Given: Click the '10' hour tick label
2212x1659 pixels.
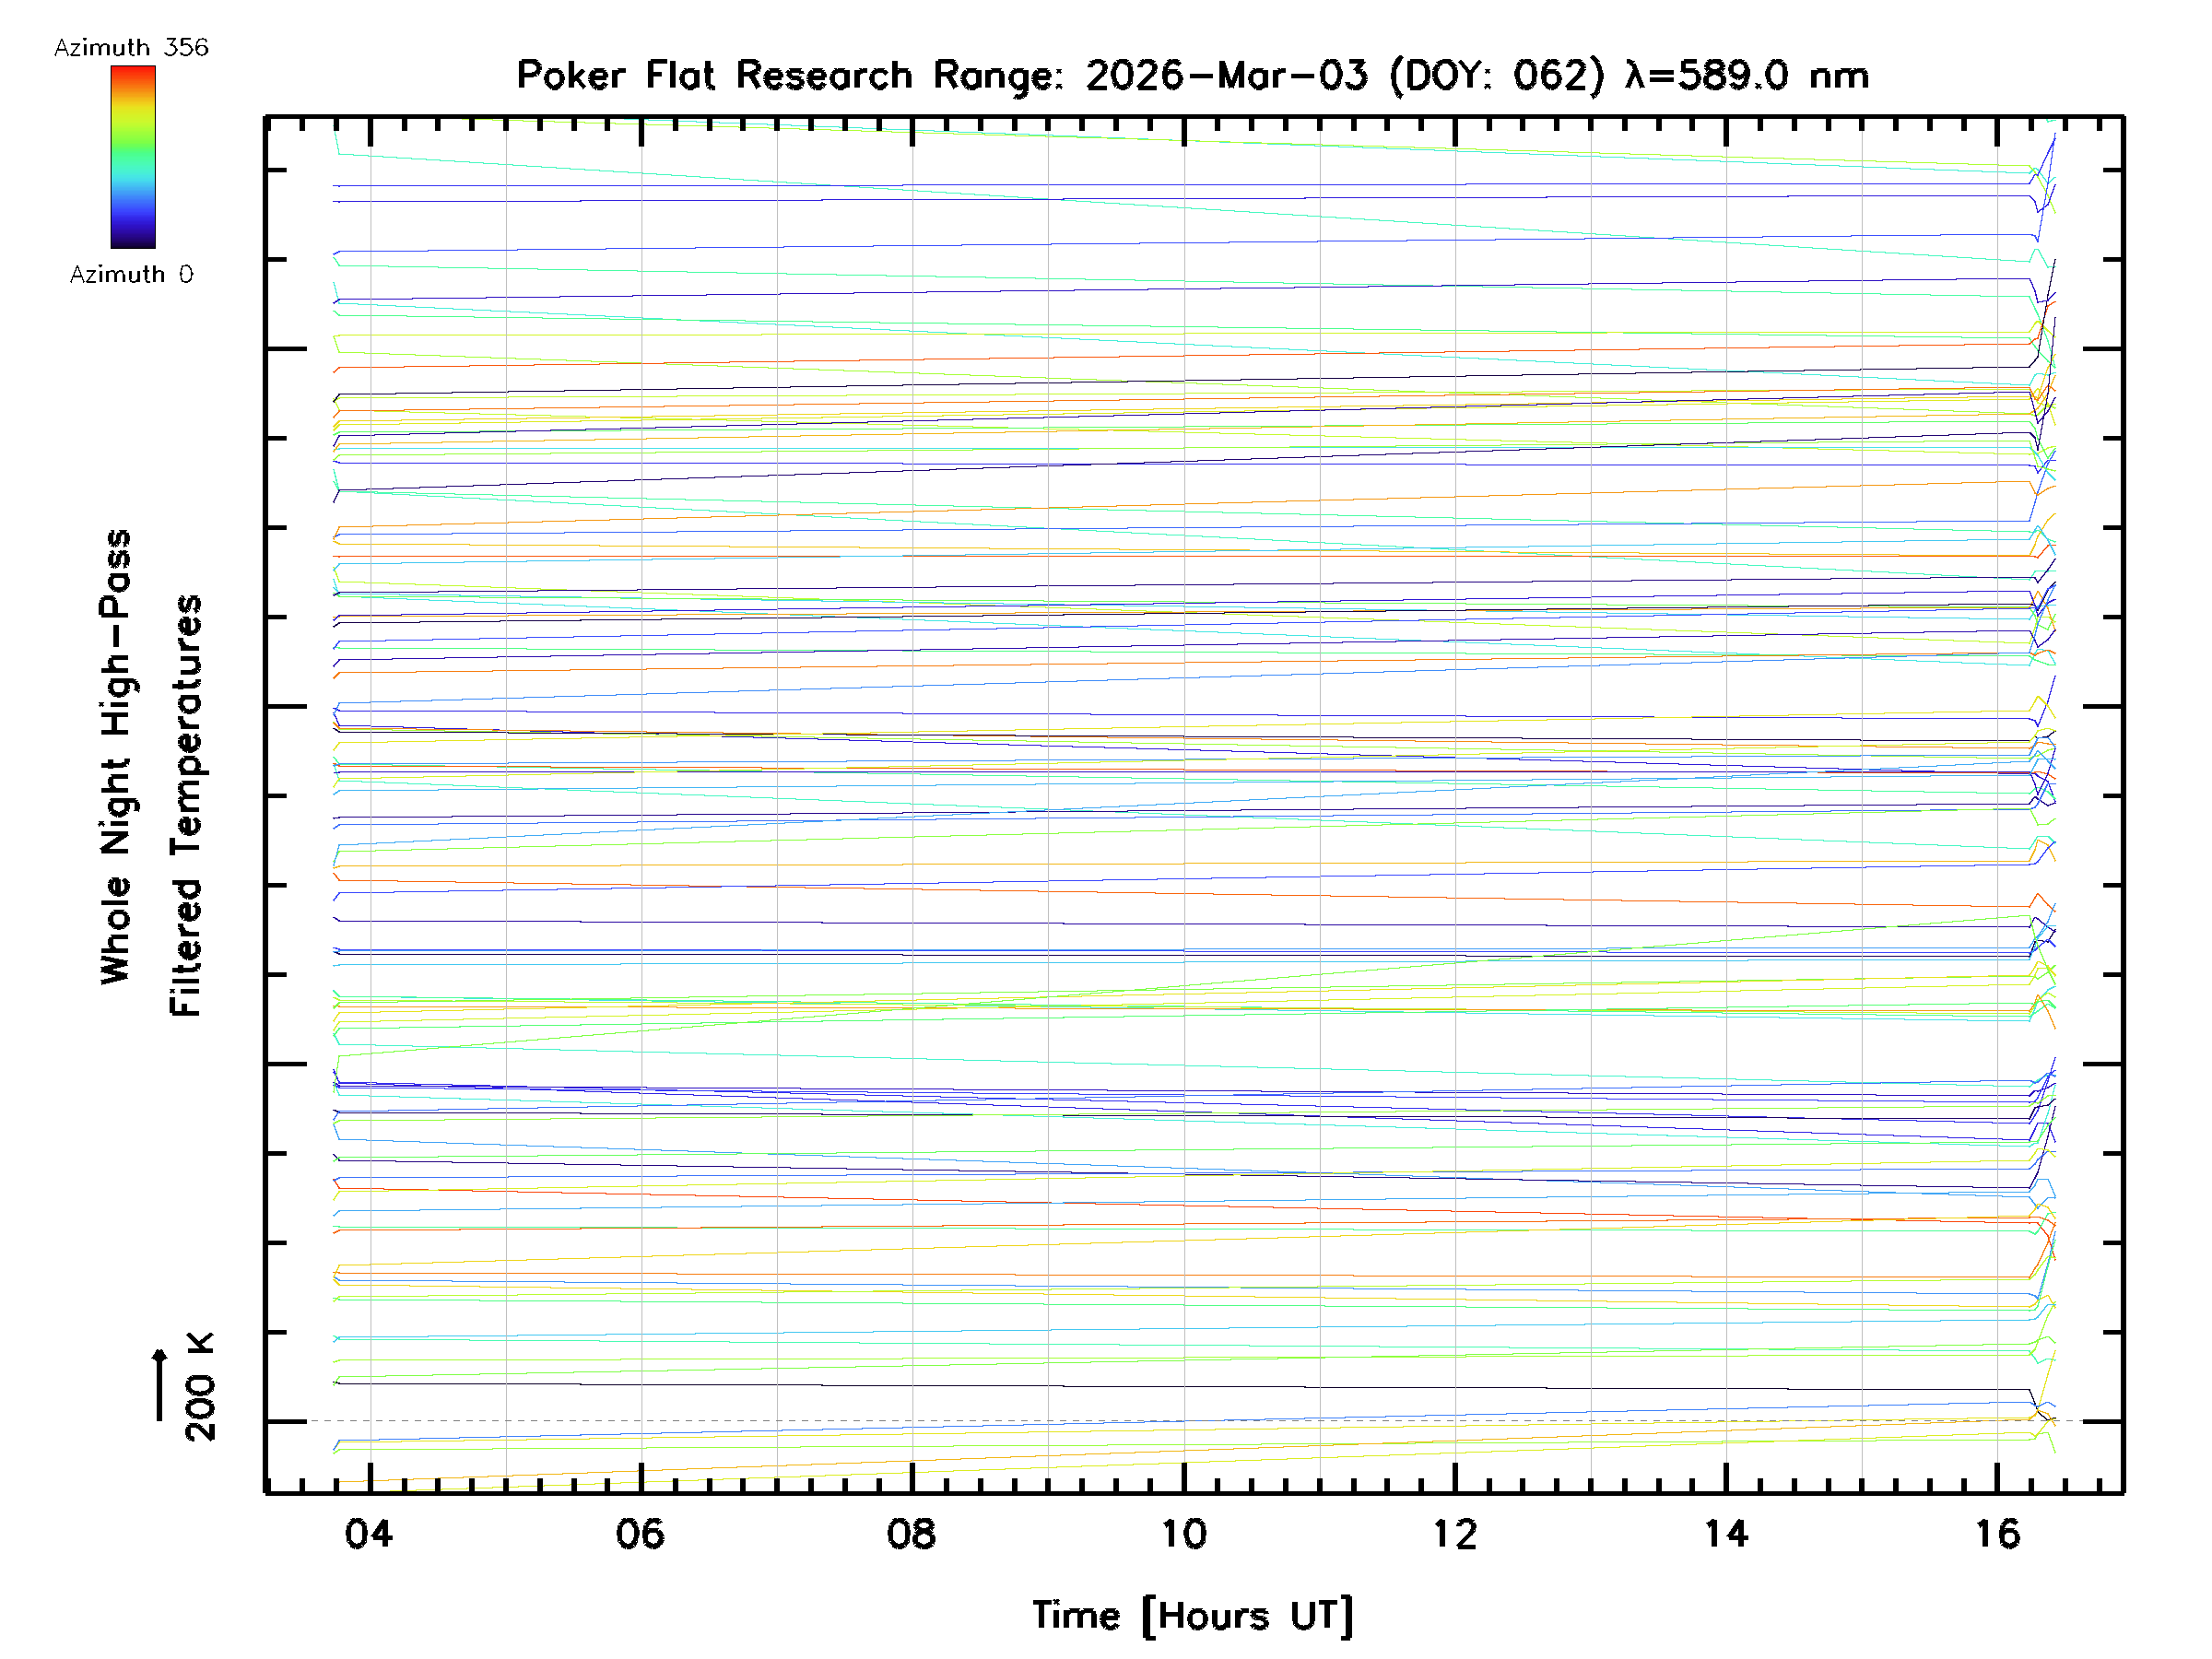Looking at the screenshot, I should (x=1183, y=1535).
